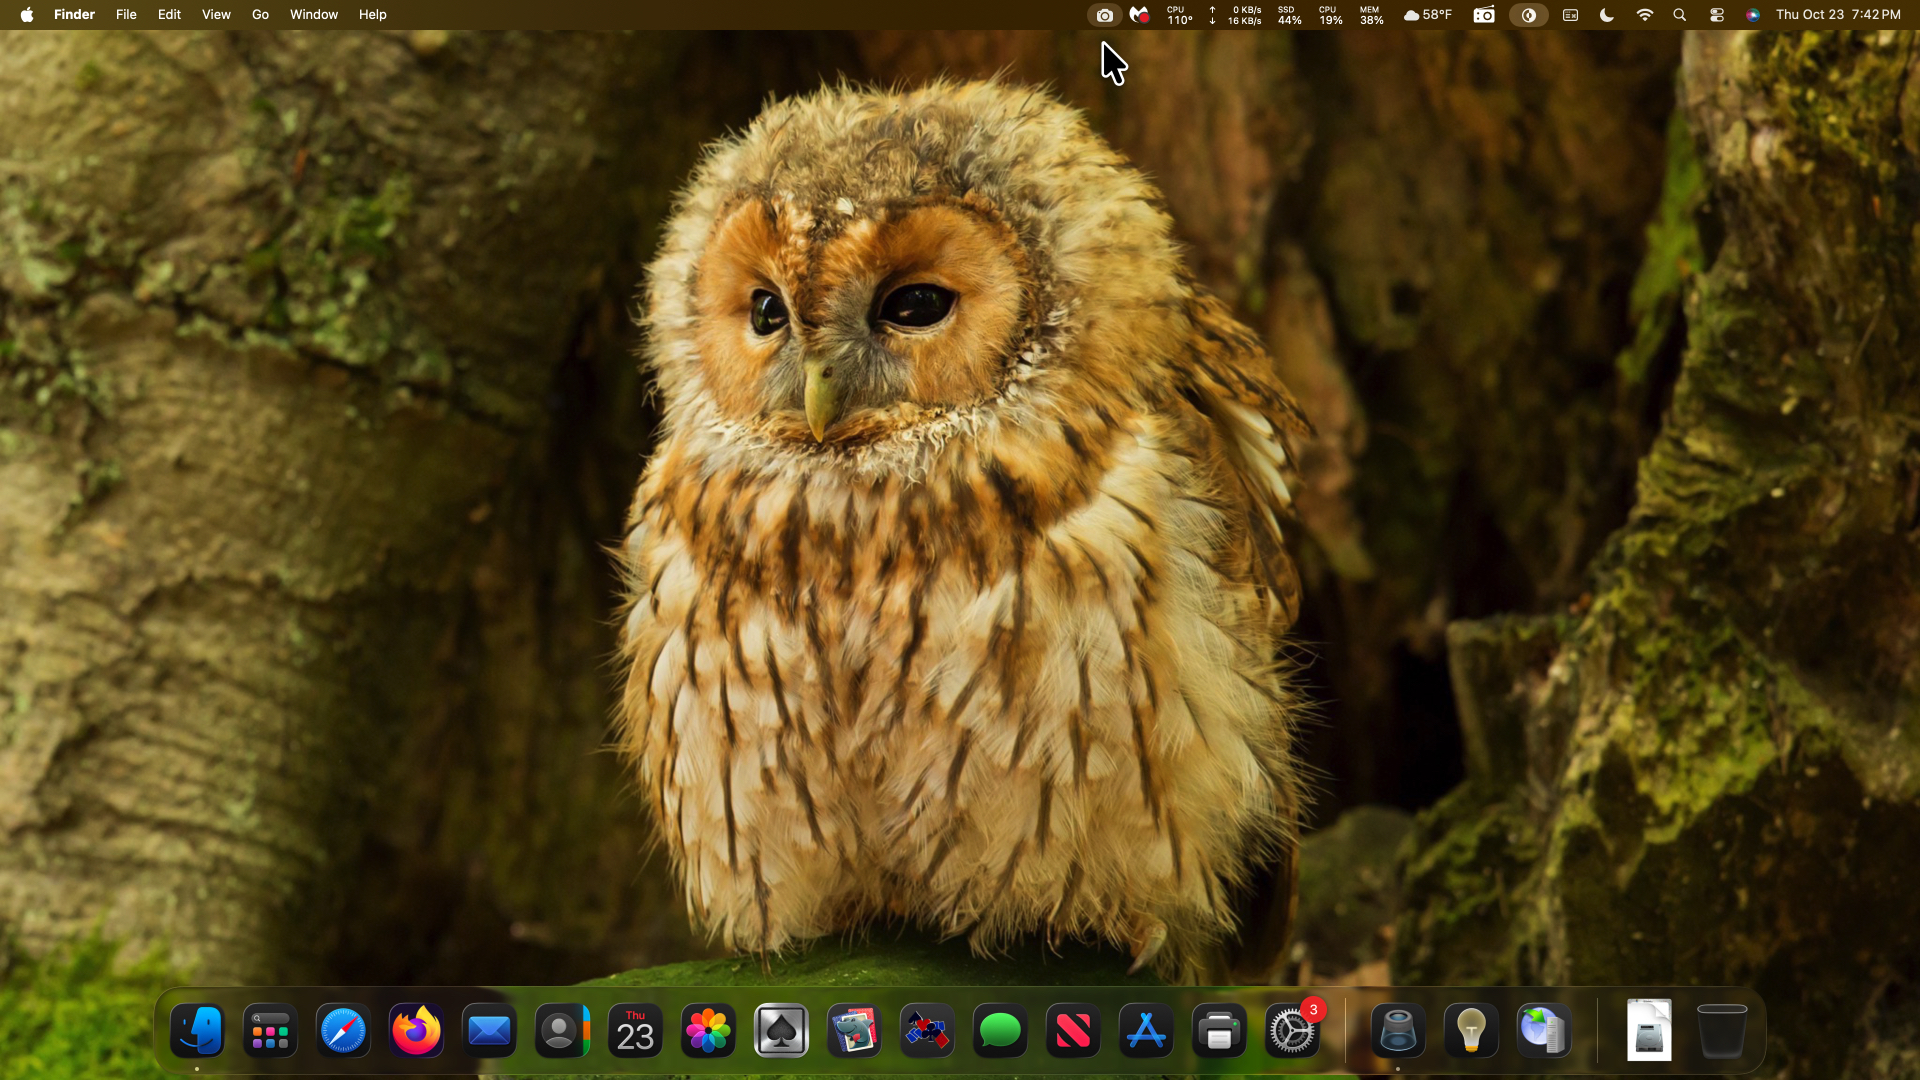The height and width of the screenshot is (1080, 1920).
Task: Open Firefox from the Dock
Action: coord(416,1031)
